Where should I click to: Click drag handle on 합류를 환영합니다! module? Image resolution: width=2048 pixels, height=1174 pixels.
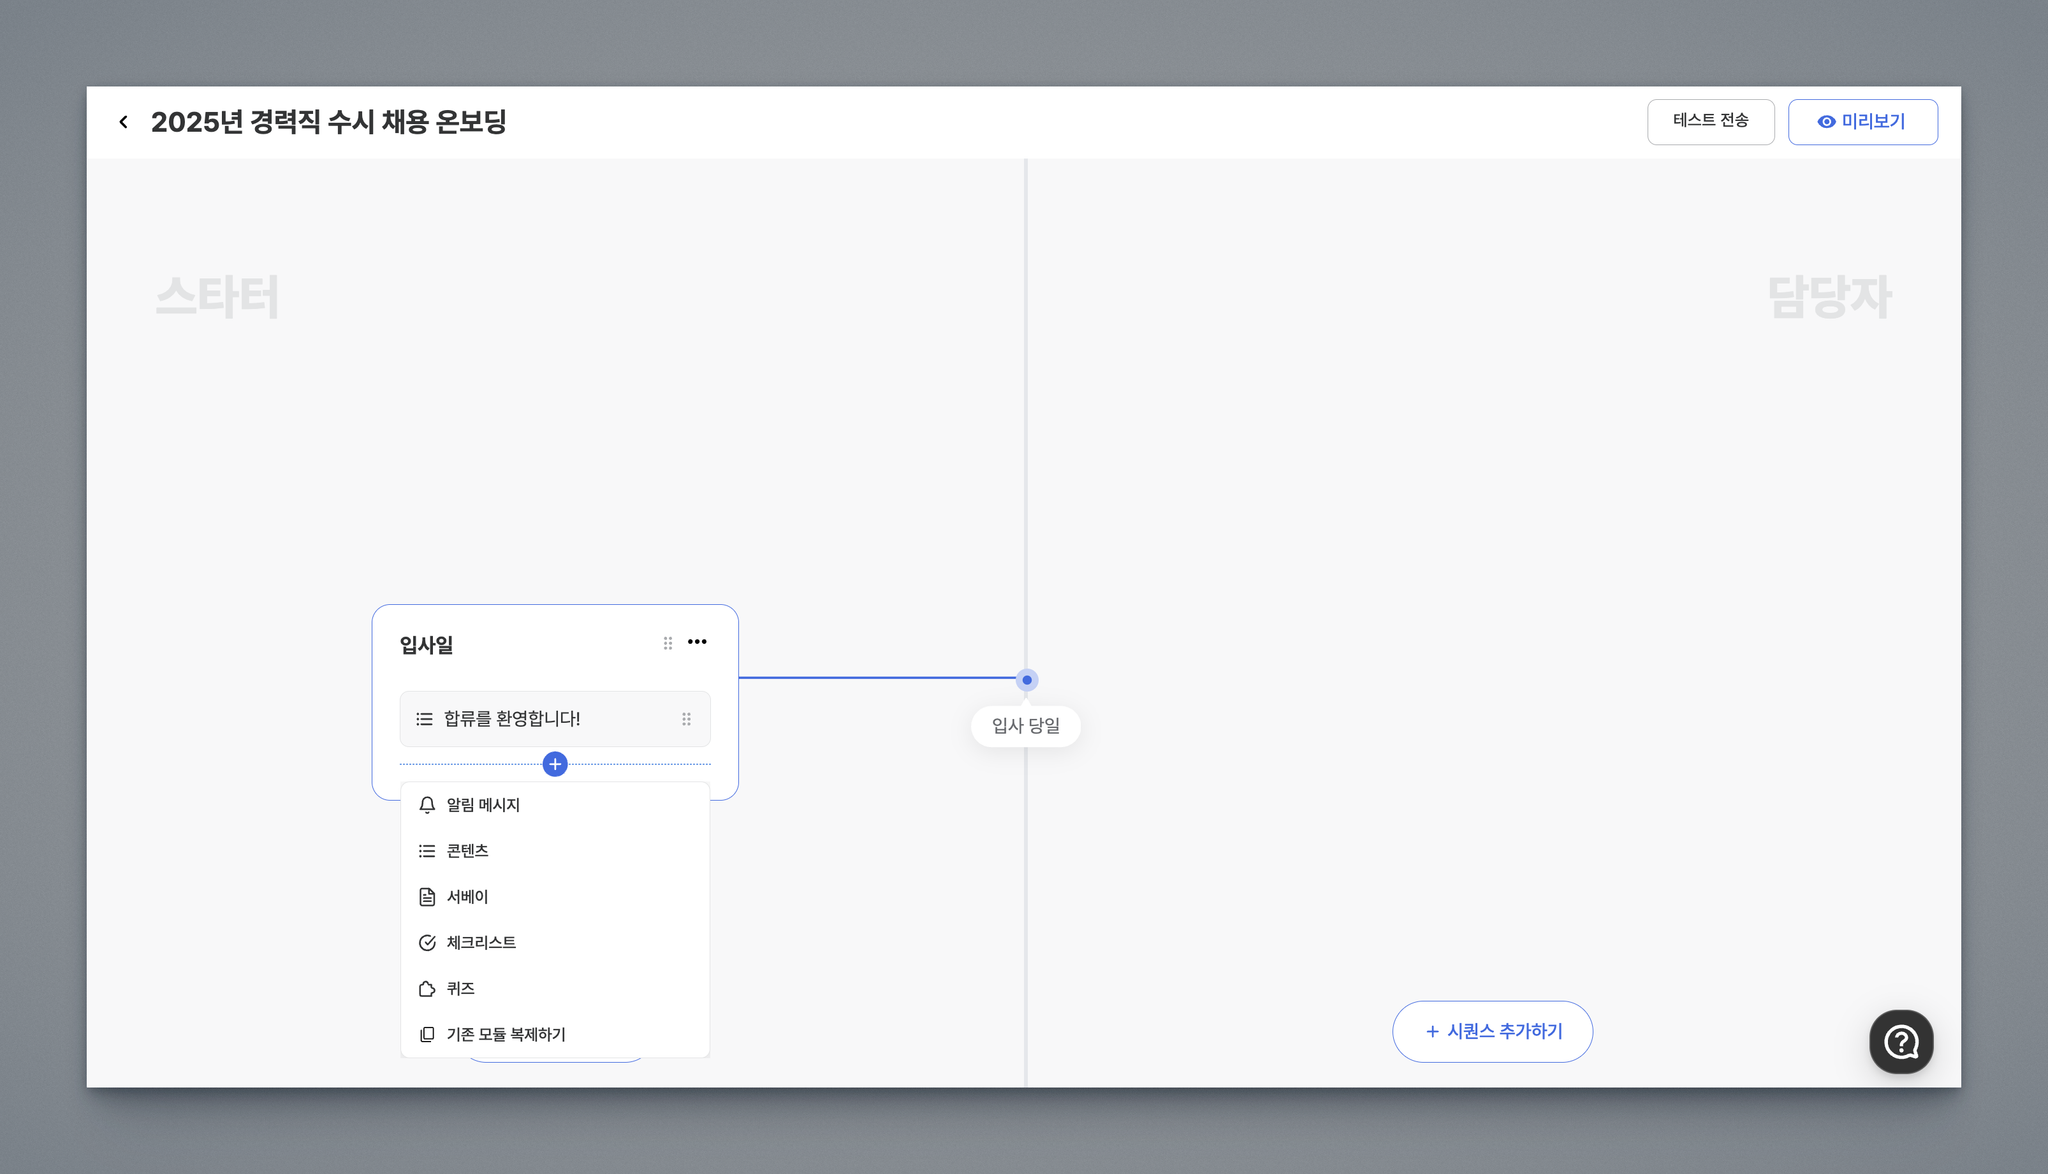pos(686,719)
